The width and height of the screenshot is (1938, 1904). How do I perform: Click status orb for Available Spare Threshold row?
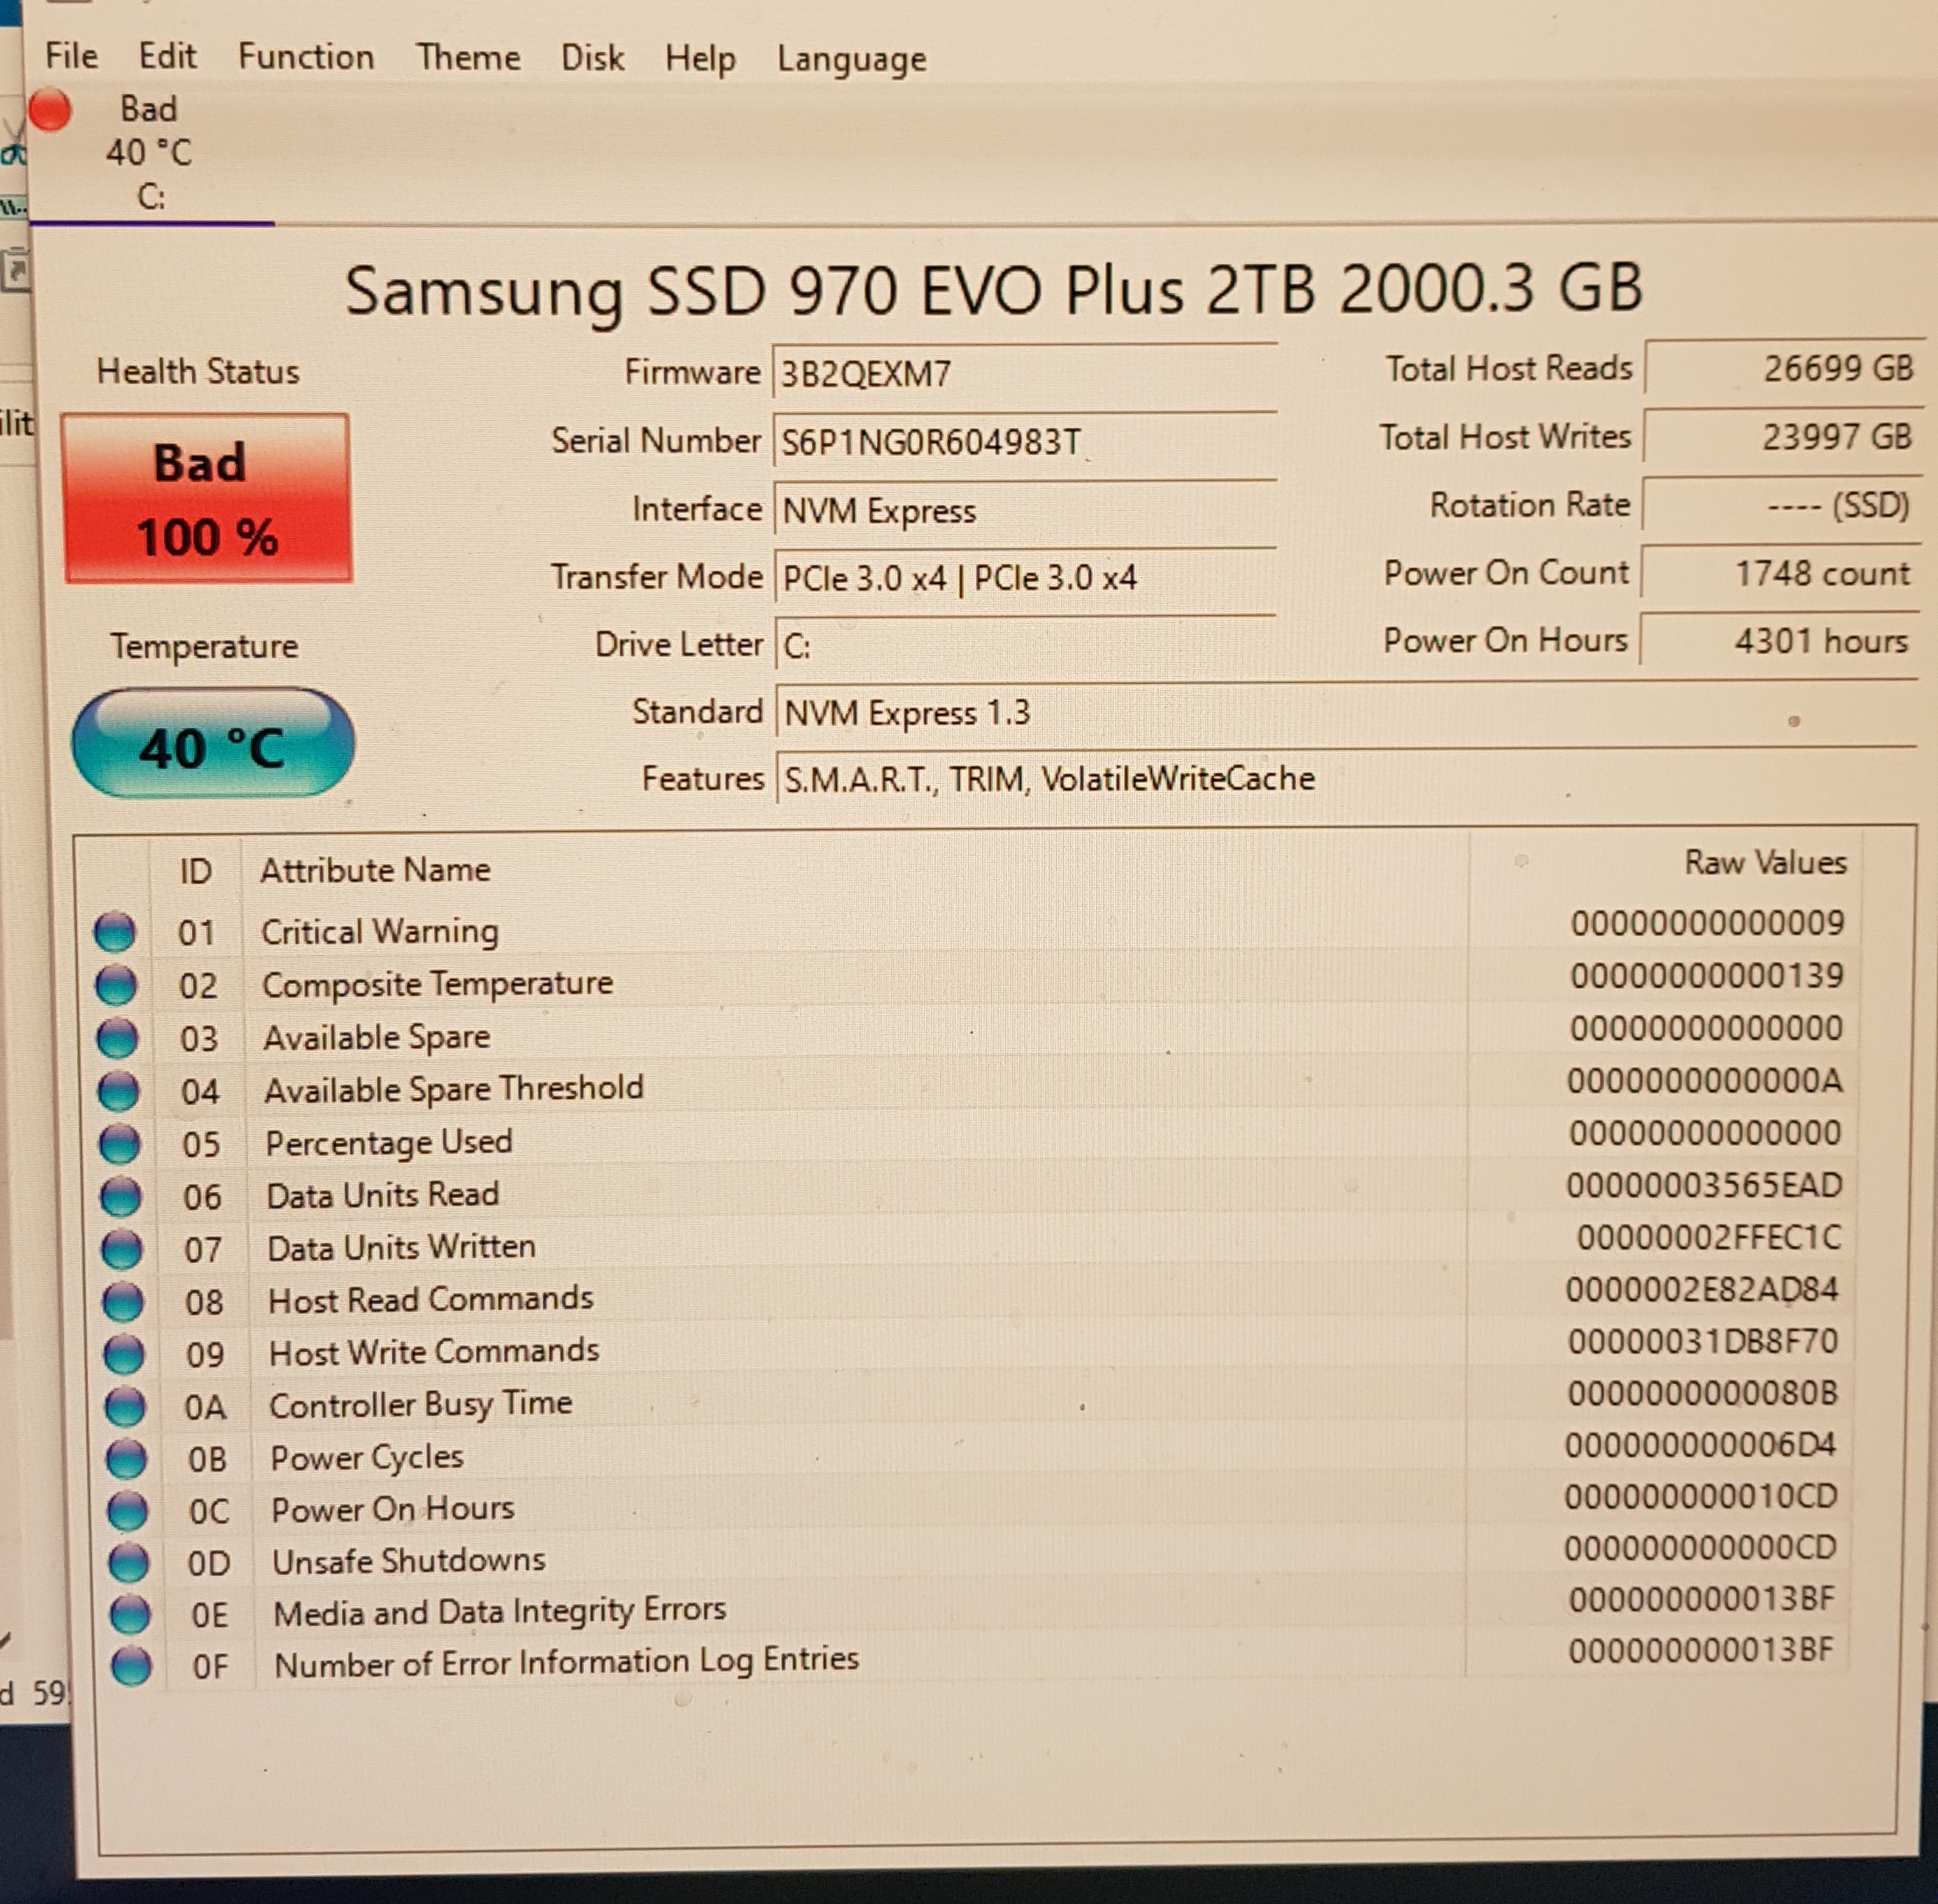point(119,1091)
